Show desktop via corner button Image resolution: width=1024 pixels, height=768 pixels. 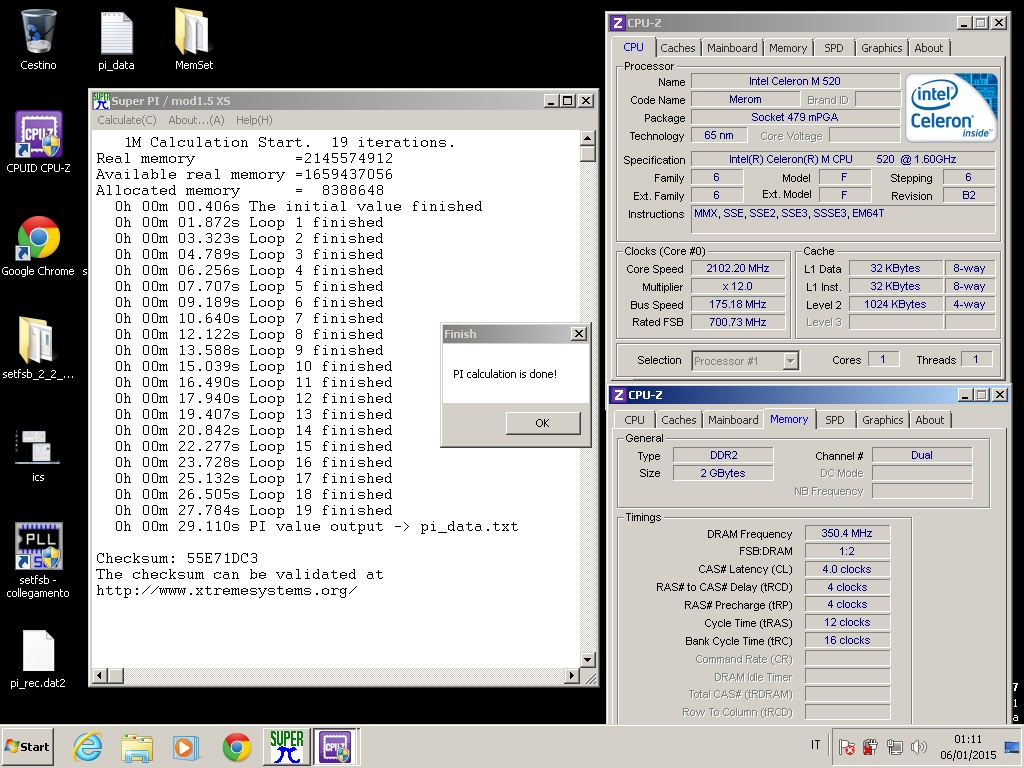[1014, 746]
